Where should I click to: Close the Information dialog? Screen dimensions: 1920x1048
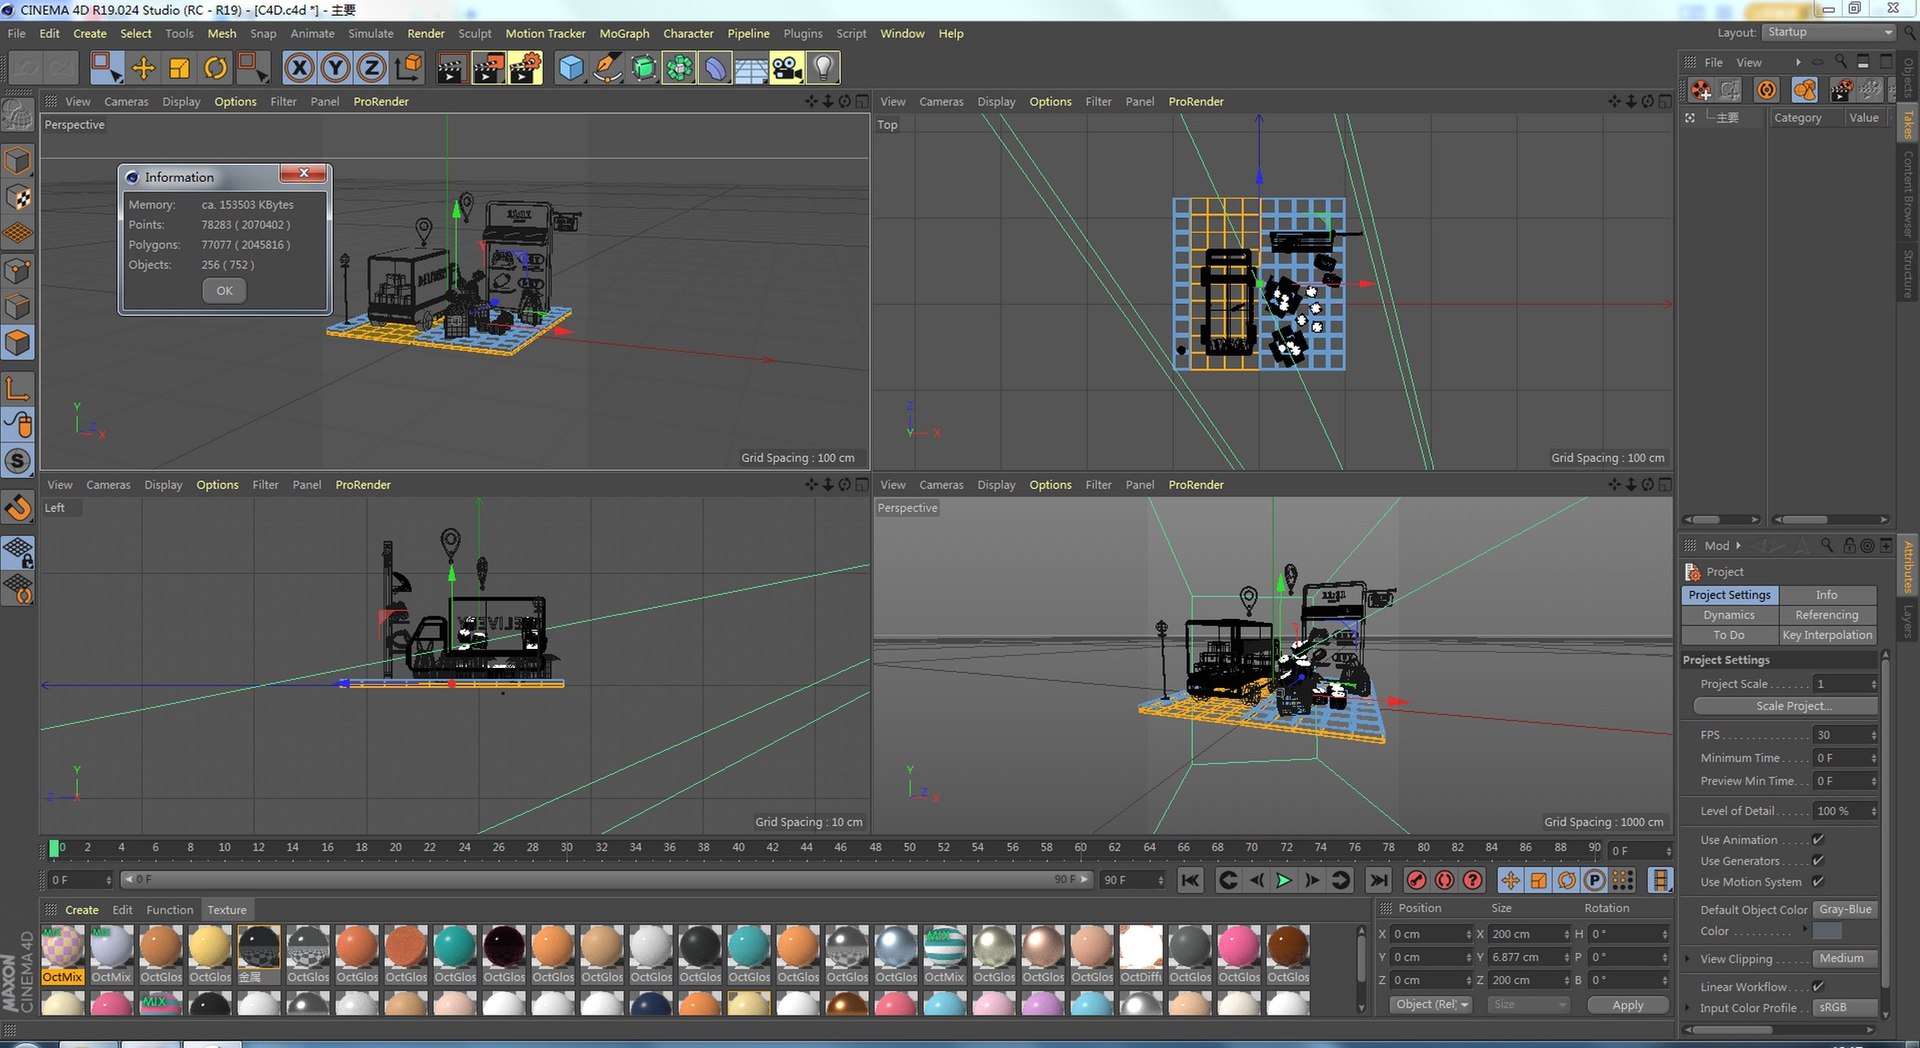pyautogui.click(x=303, y=173)
